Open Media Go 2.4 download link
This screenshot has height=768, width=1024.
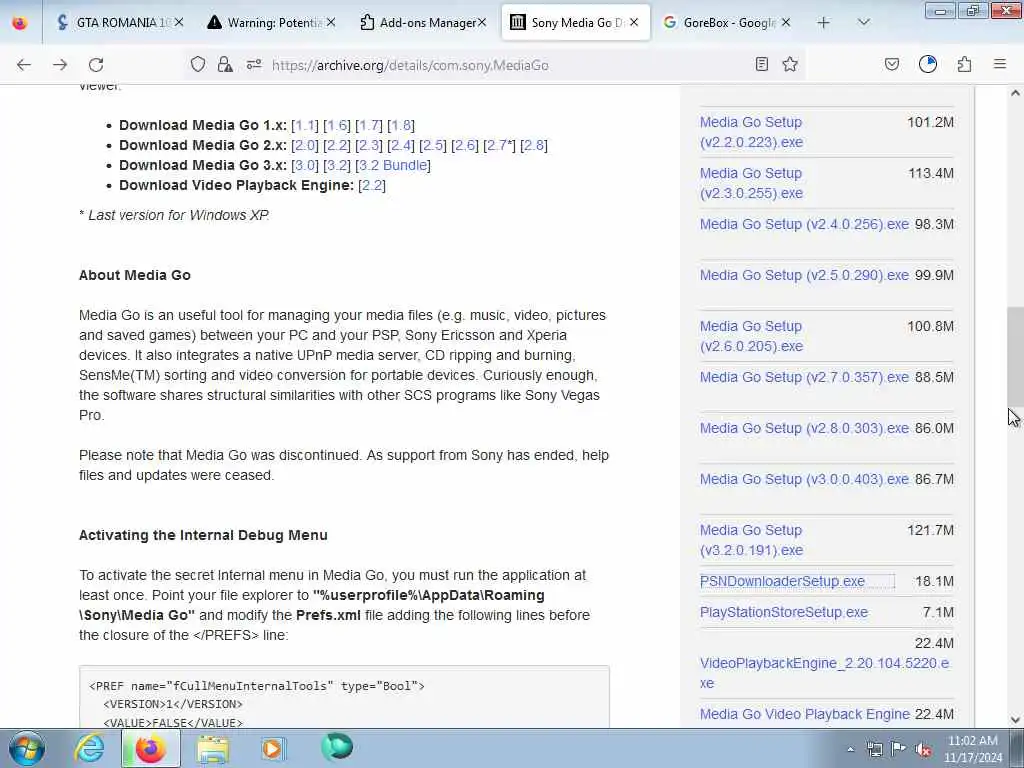coord(401,146)
